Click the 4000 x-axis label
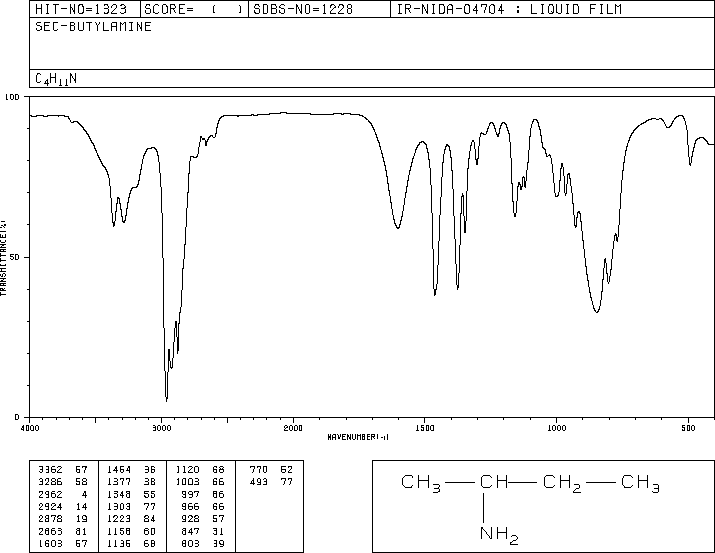Viewport: 715px width, 553px height. coord(30,428)
